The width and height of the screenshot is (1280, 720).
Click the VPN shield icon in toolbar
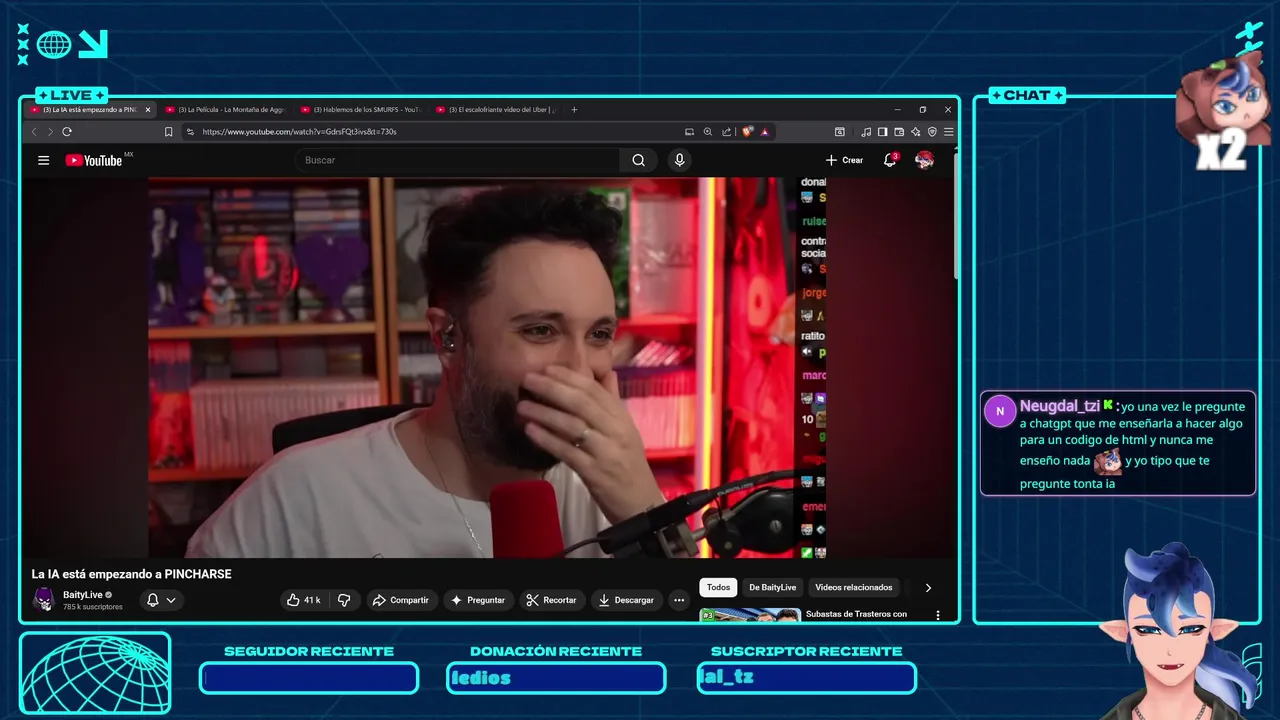pos(932,131)
